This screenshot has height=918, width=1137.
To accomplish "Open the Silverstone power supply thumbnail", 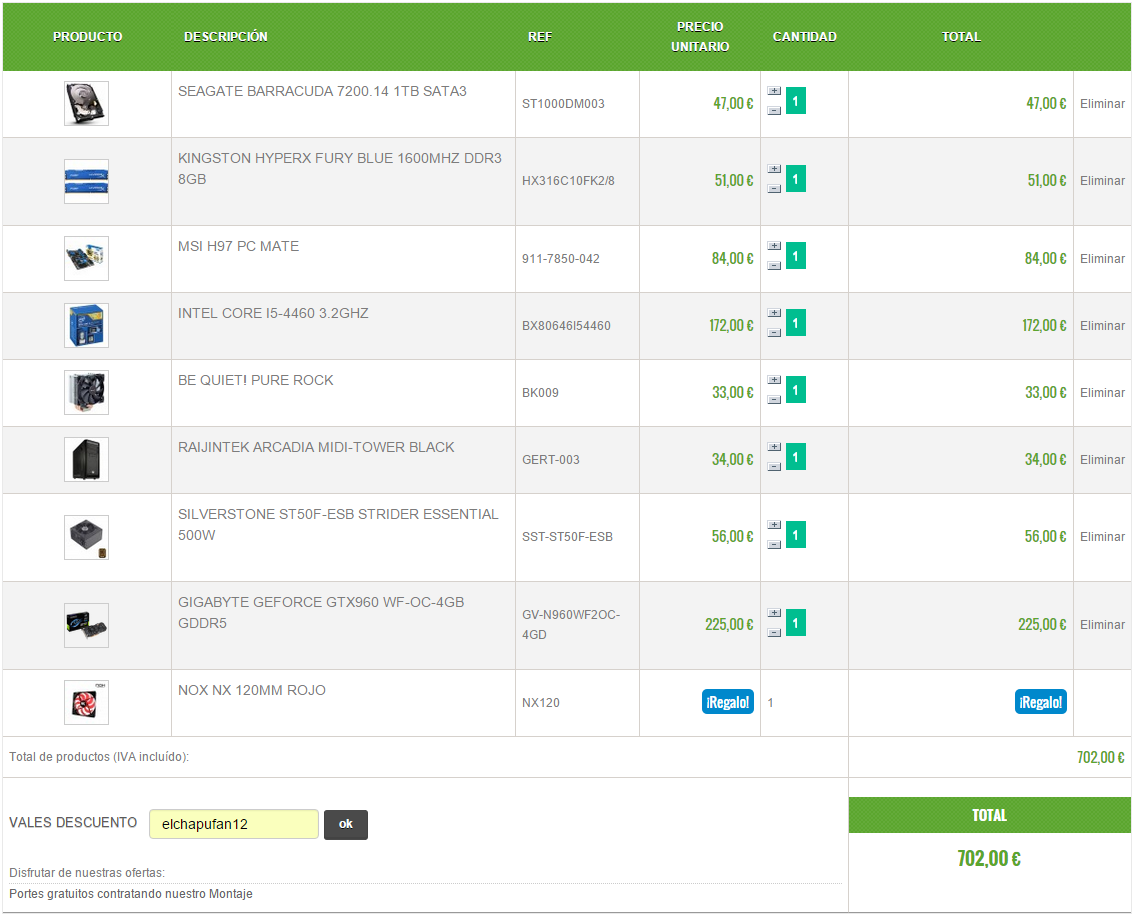I will 86,537.
